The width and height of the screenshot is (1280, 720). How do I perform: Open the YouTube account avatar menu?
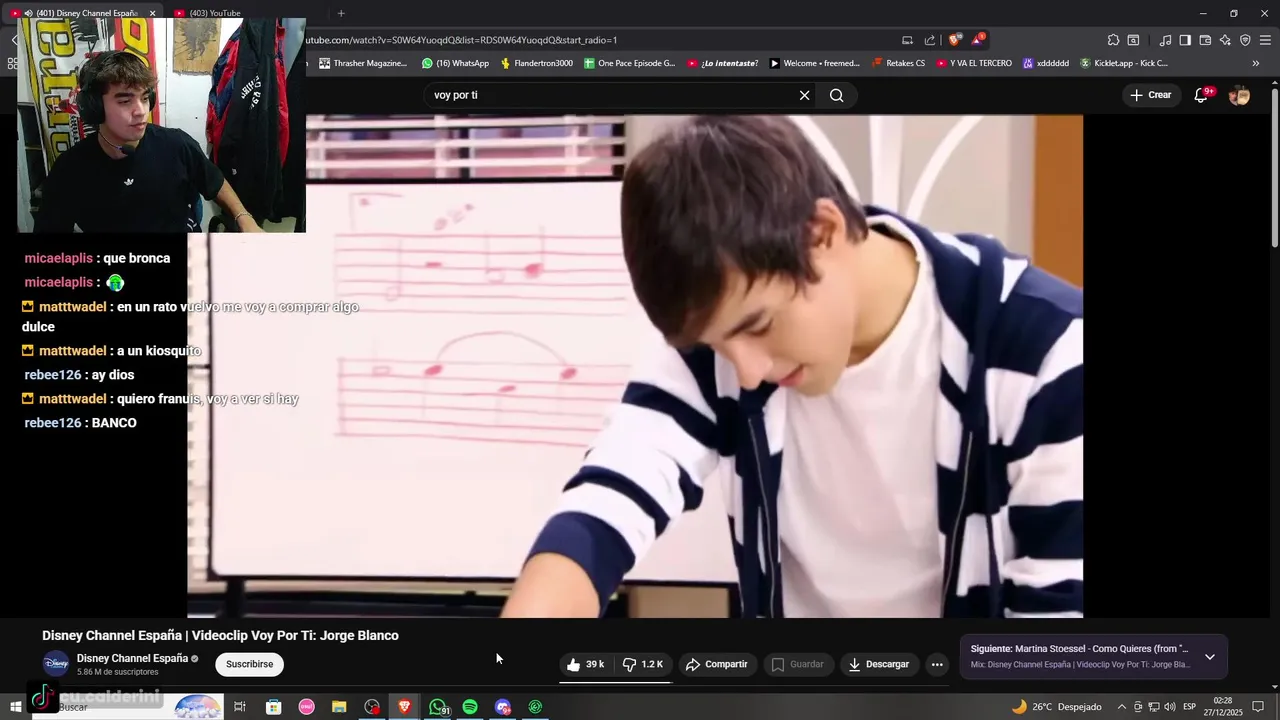(x=1239, y=95)
